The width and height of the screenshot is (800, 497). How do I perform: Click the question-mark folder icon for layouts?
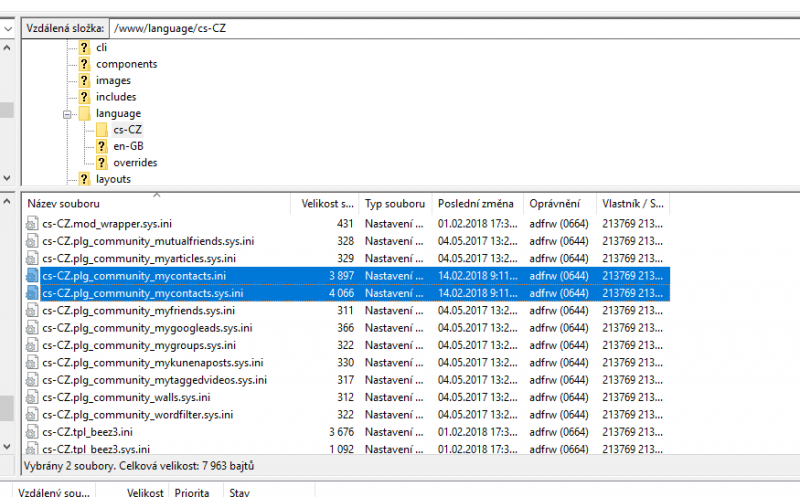point(84,179)
